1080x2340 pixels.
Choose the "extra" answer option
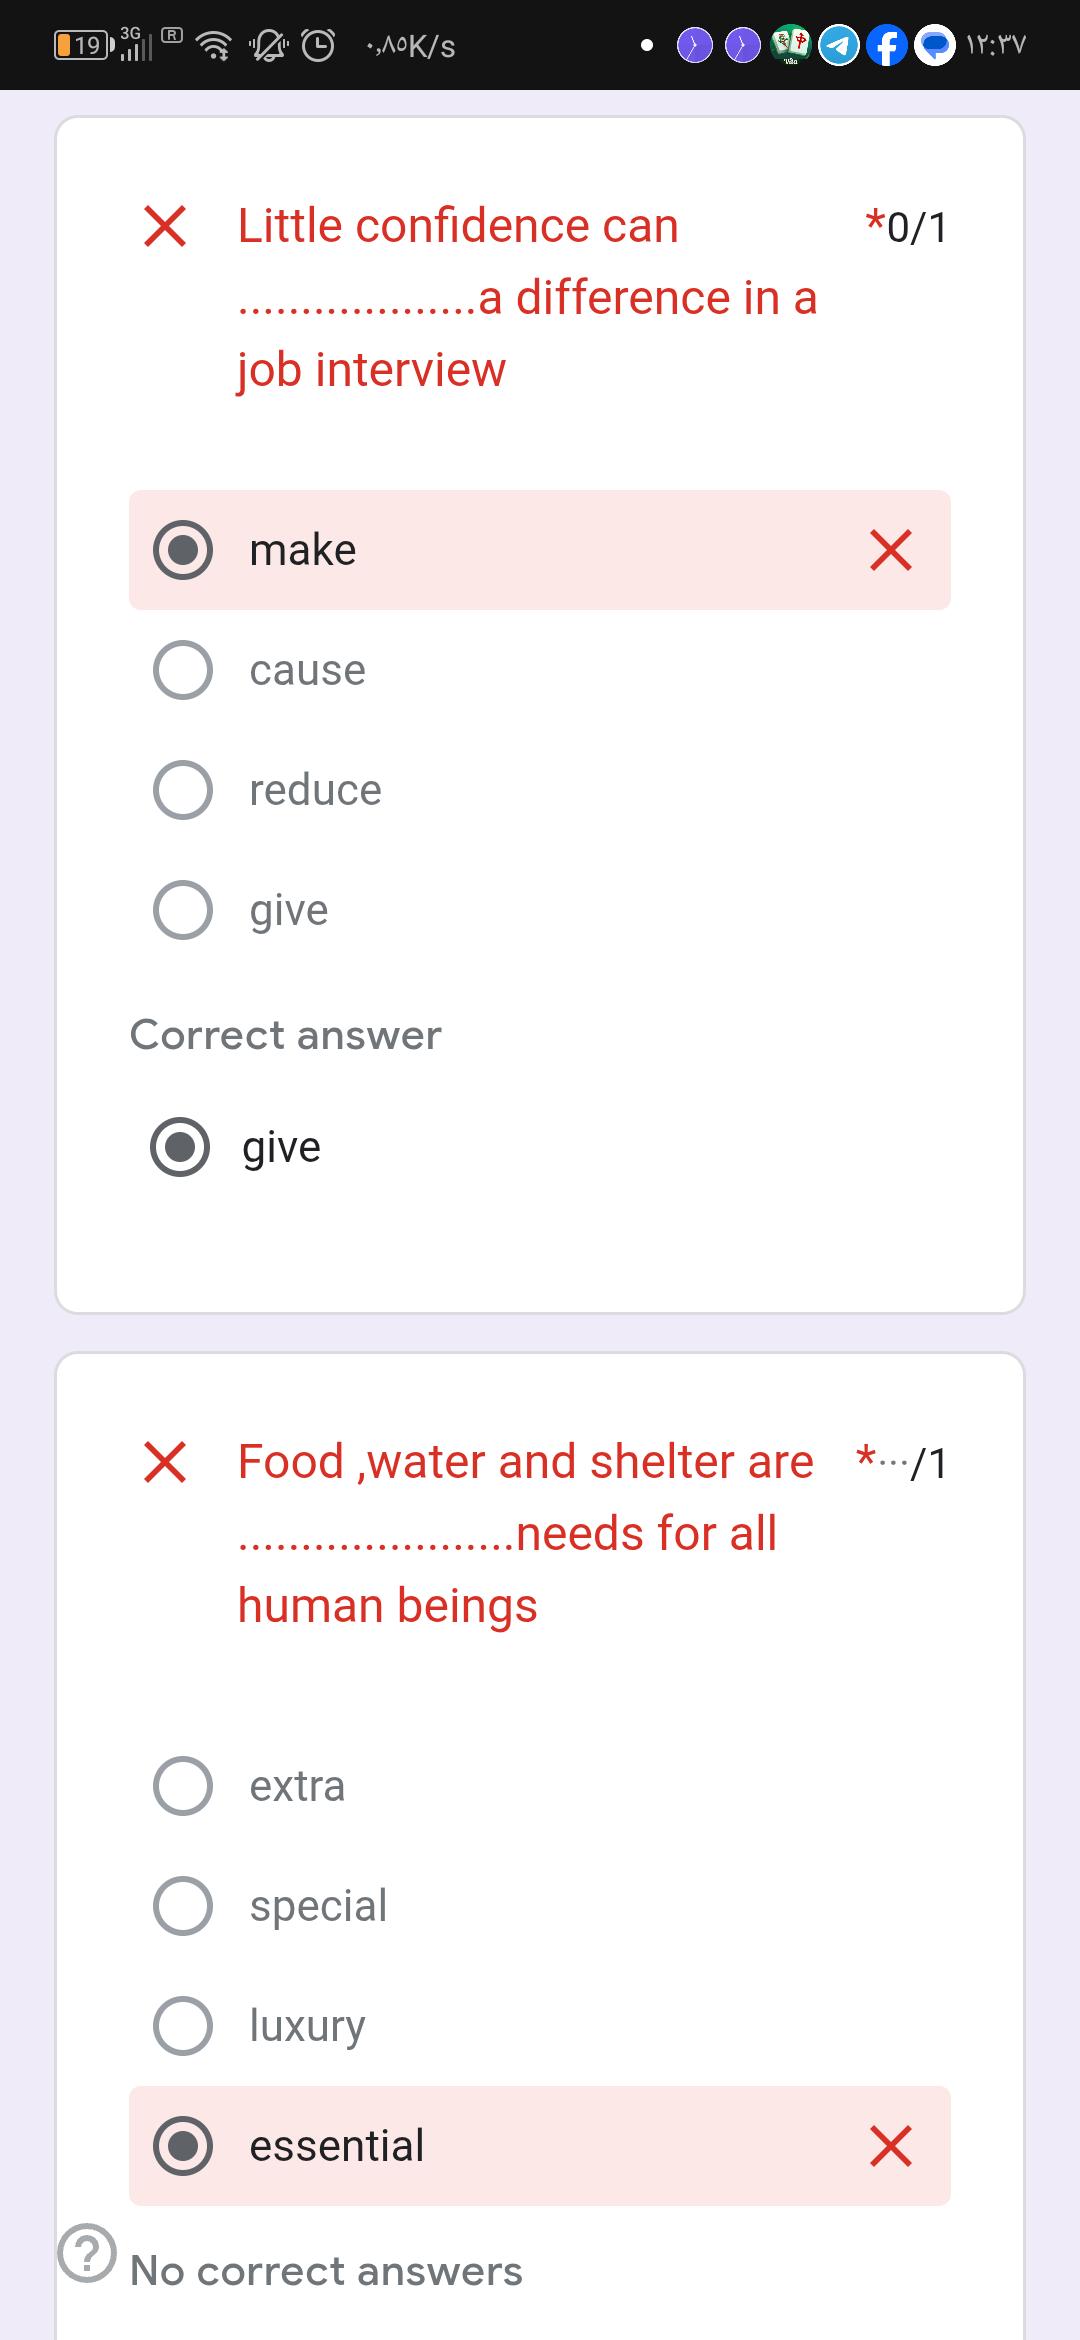click(183, 1786)
